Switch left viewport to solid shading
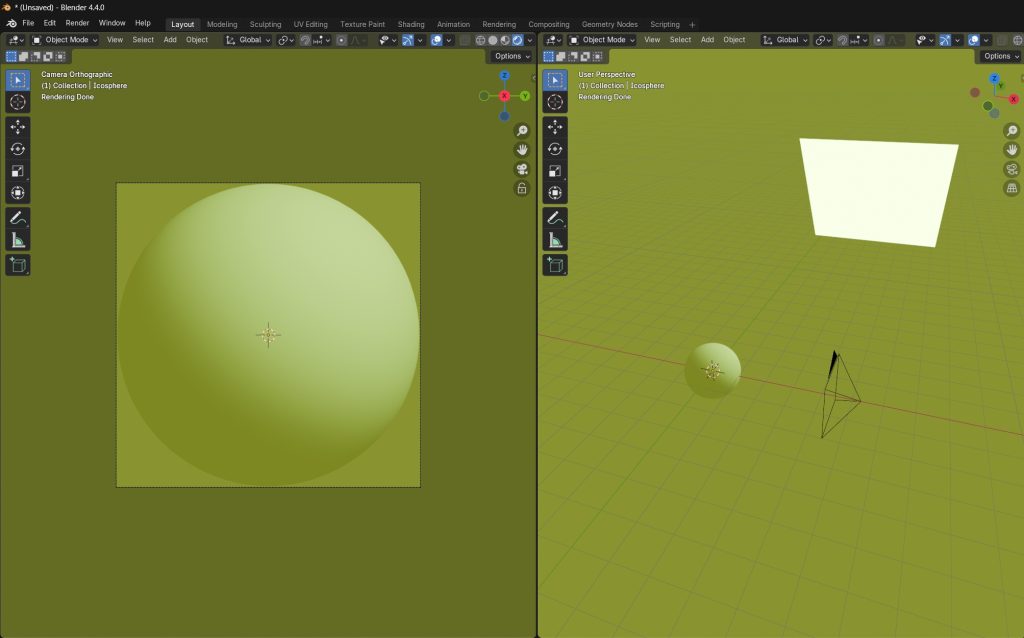Screen dimensions: 1024x638 coord(492,40)
